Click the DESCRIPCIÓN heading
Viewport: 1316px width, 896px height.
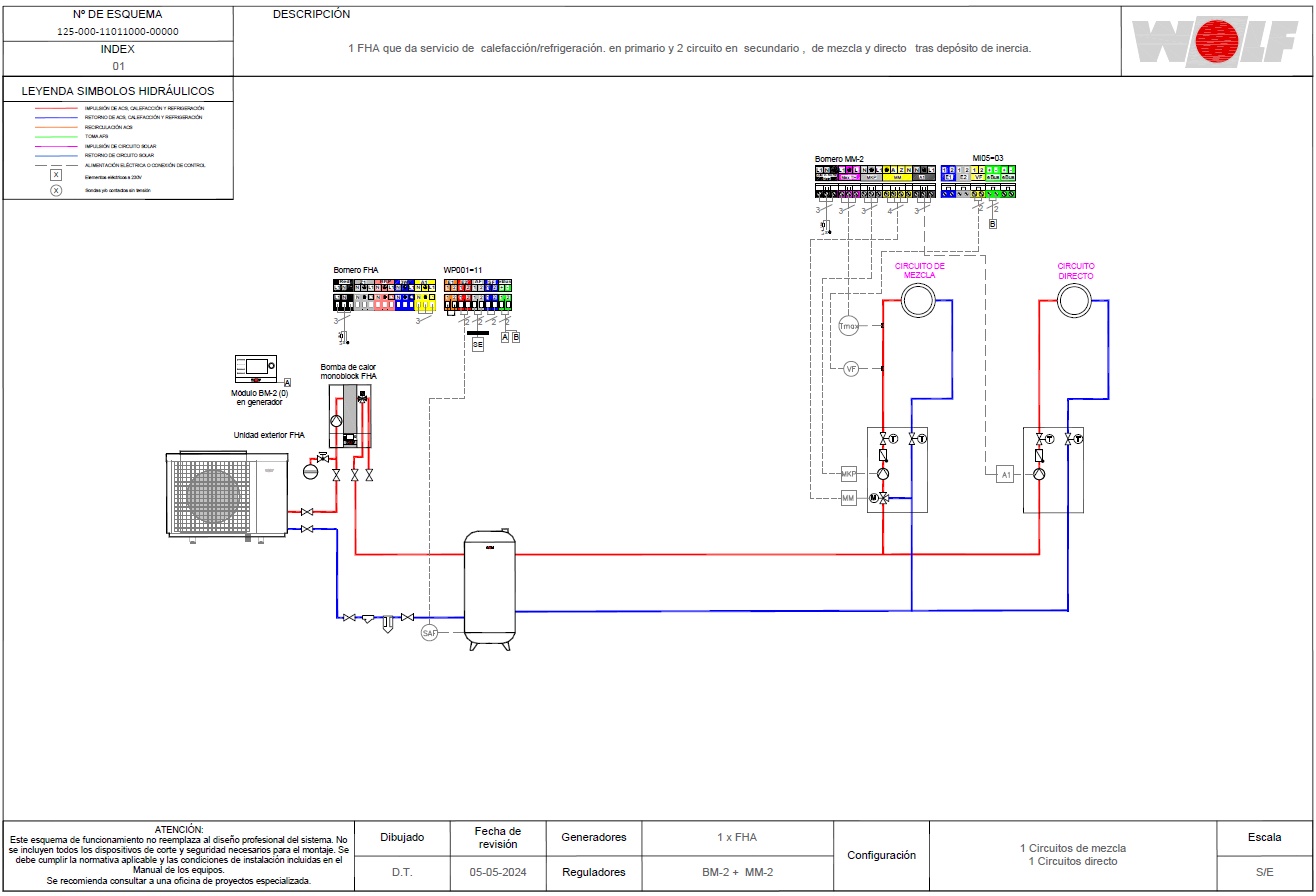pos(311,14)
